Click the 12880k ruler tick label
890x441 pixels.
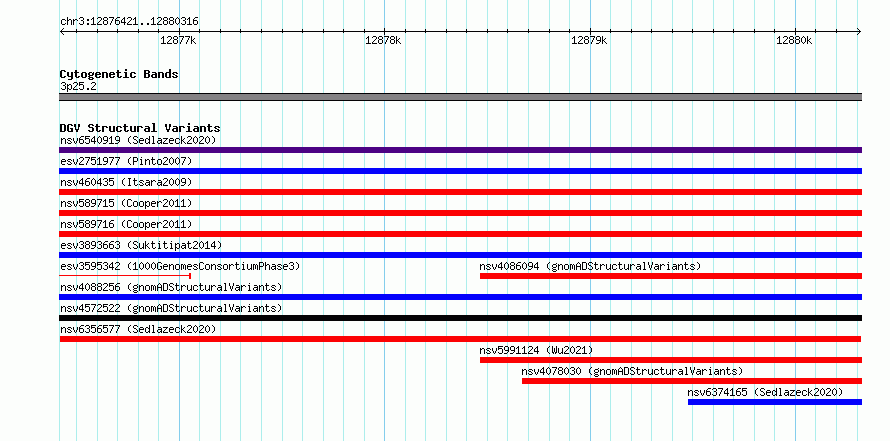795,40
